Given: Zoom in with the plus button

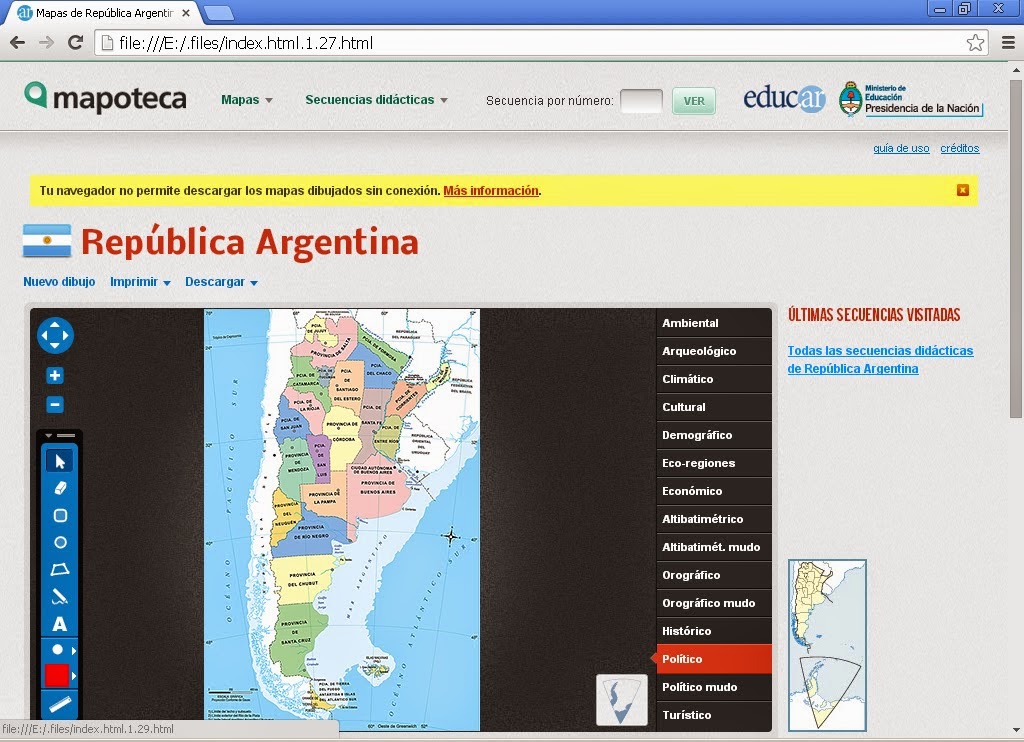Looking at the screenshot, I should click(55, 376).
